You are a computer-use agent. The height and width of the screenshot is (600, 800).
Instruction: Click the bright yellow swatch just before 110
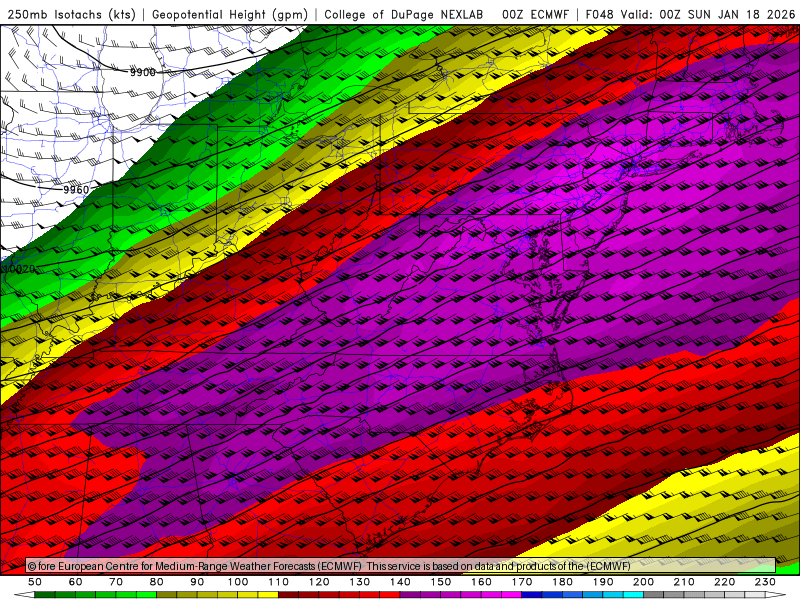click(x=268, y=595)
